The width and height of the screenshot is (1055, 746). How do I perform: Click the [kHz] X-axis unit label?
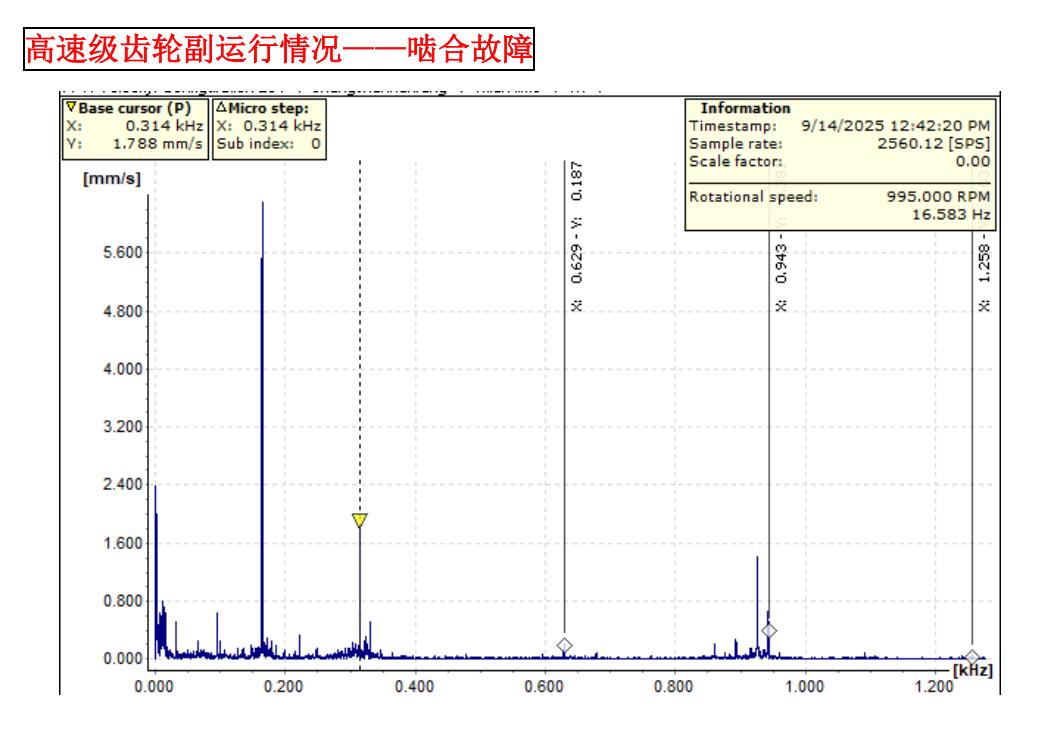[972, 668]
